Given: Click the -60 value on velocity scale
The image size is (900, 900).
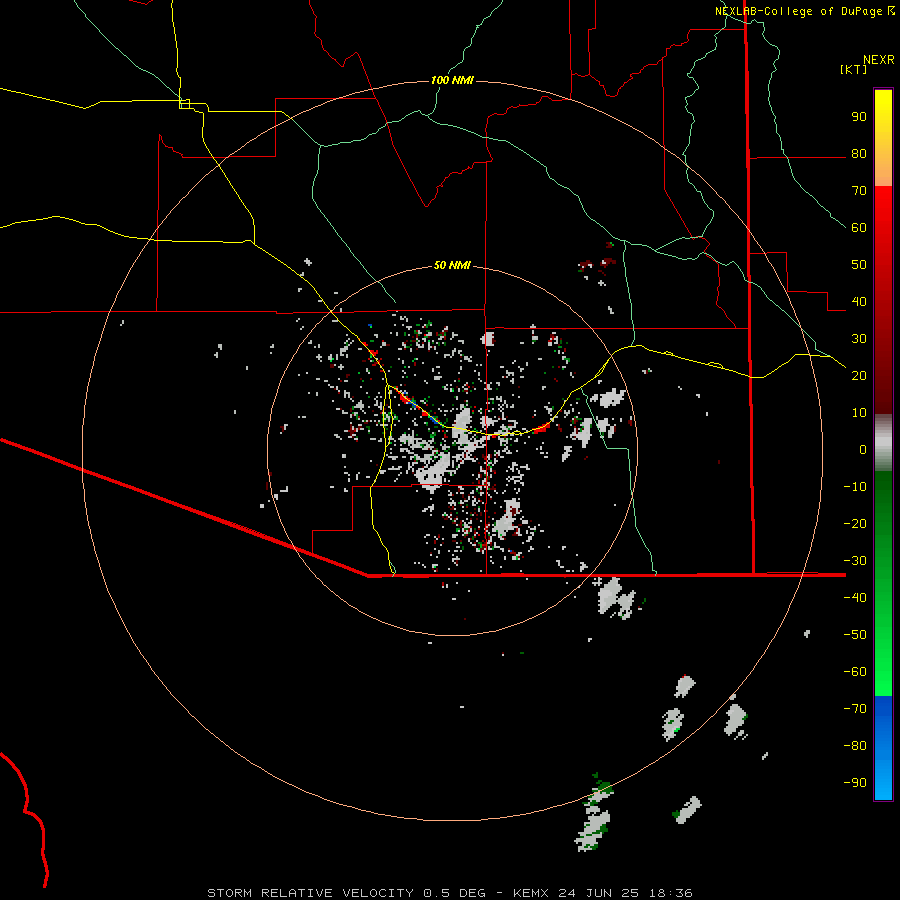Looking at the screenshot, I should [855, 672].
